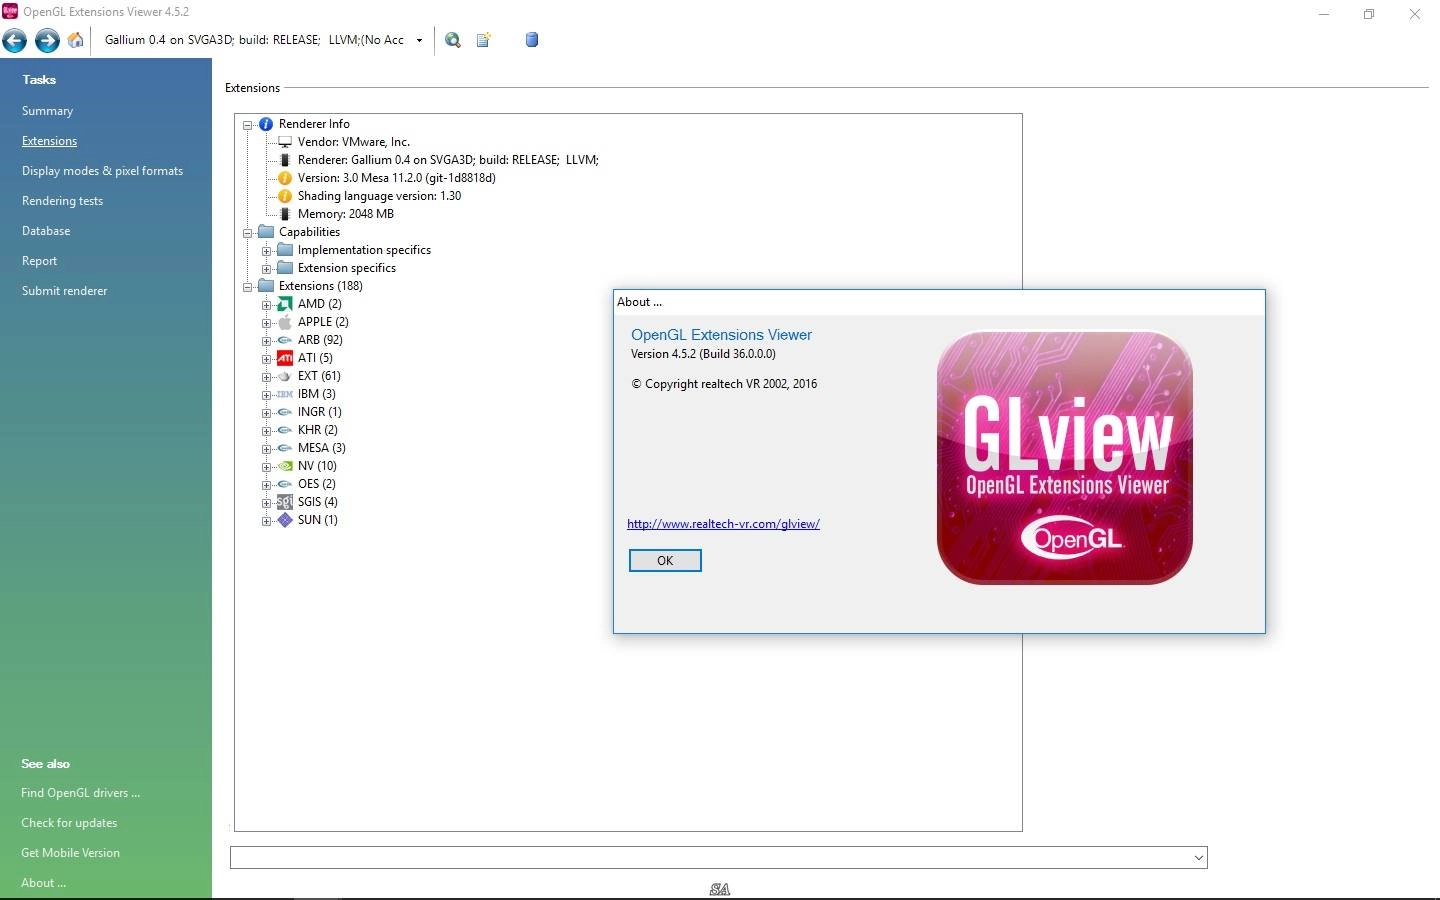The image size is (1440, 900).
Task: Click the info icon beside Version 3.0 Mesa
Action: 285,178
